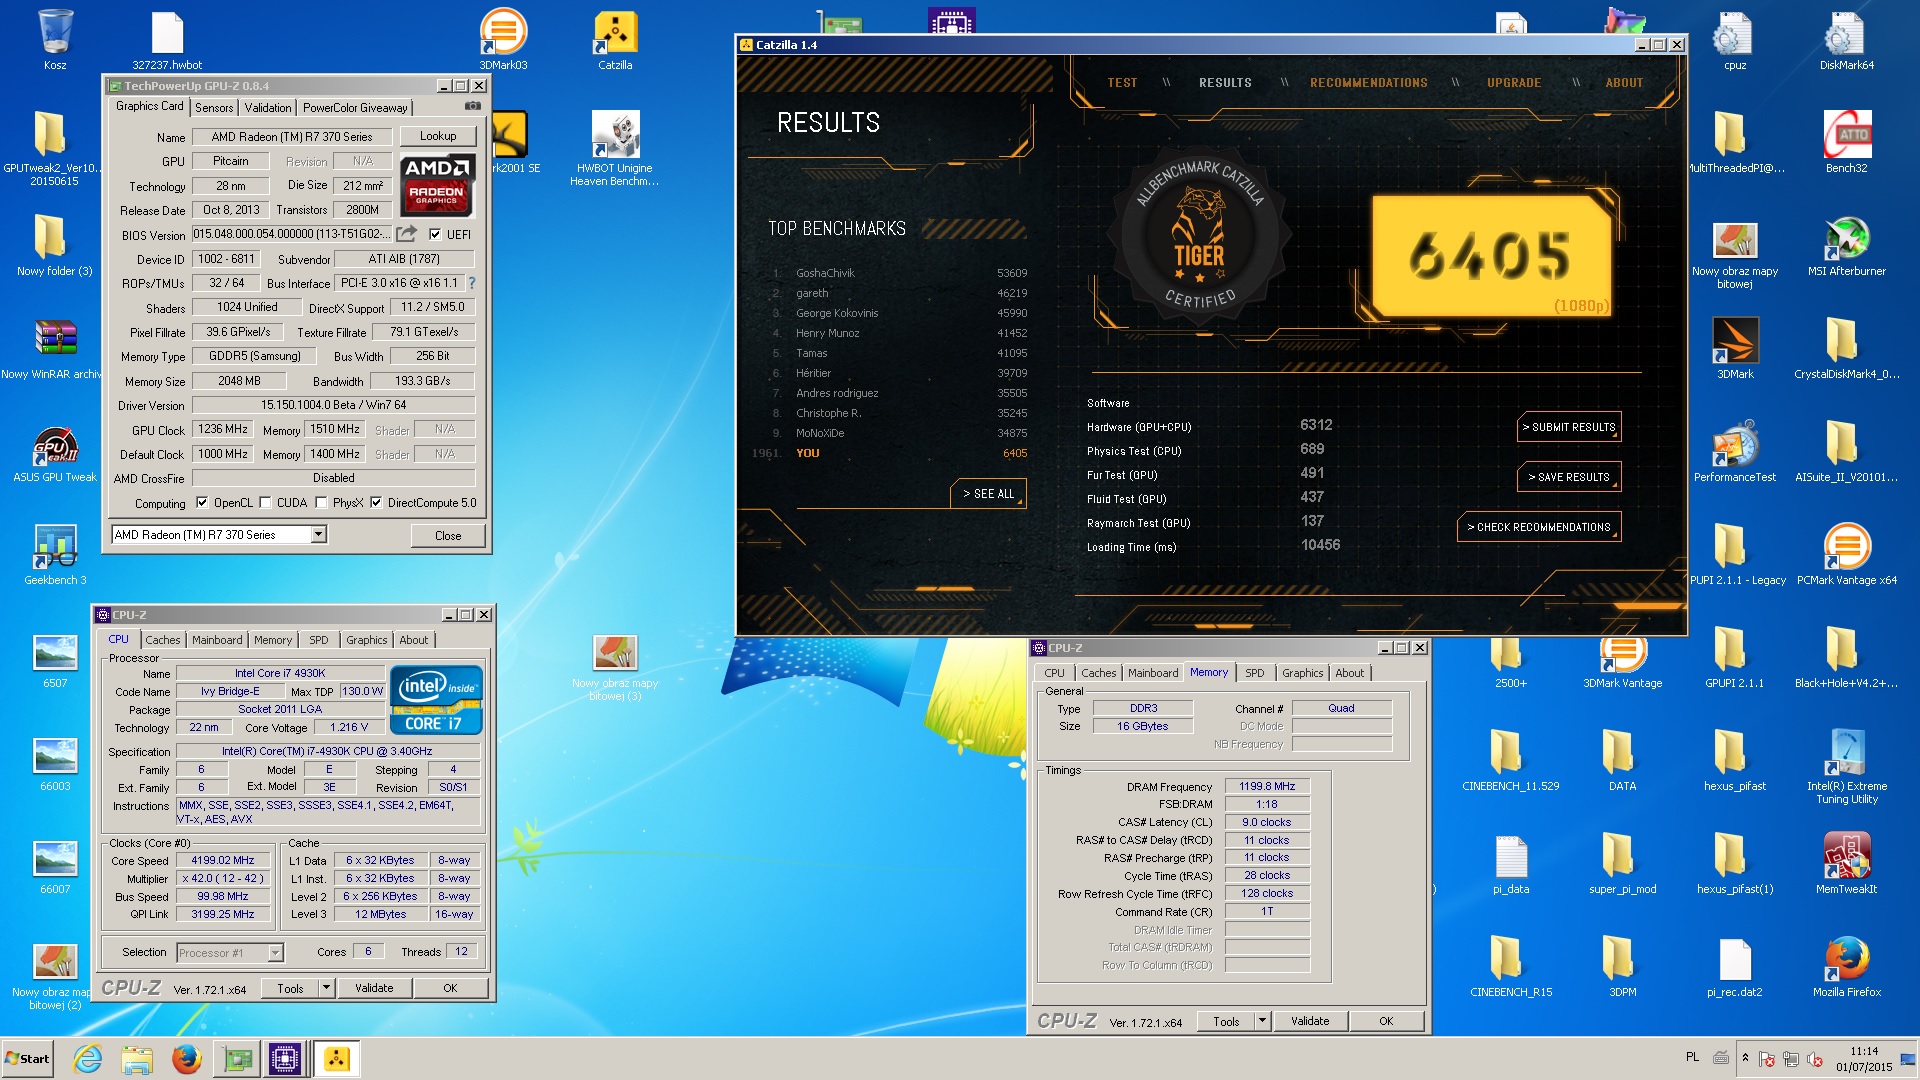Show hidden system tray icons arrow
The width and height of the screenshot is (1920, 1080).
[1745, 1058]
